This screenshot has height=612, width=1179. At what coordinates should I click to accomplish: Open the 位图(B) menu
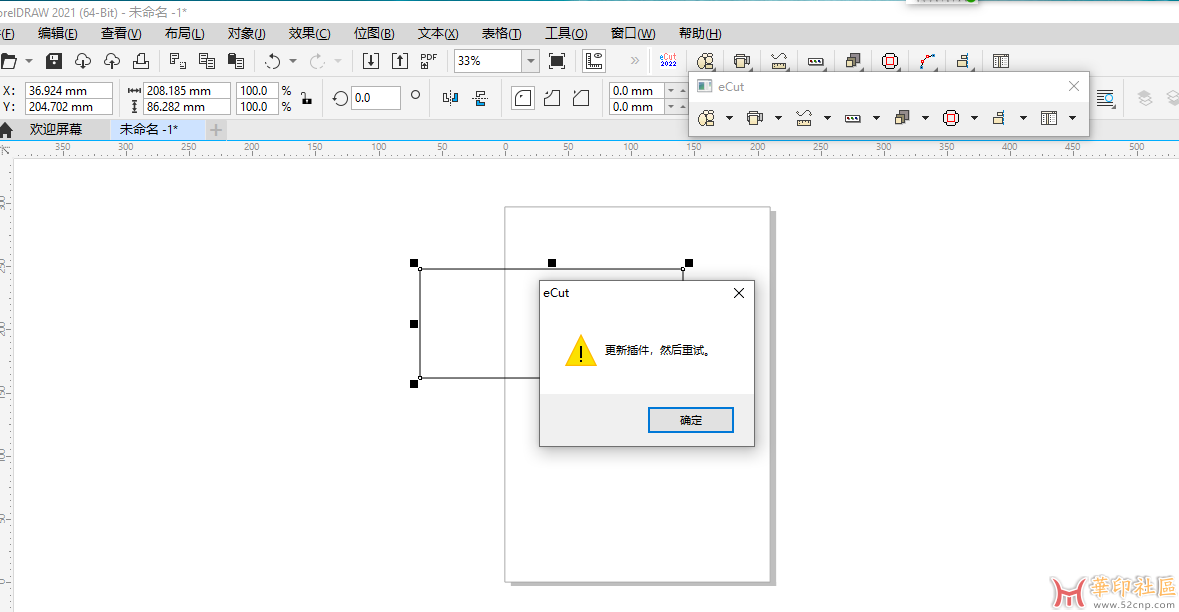pos(374,33)
